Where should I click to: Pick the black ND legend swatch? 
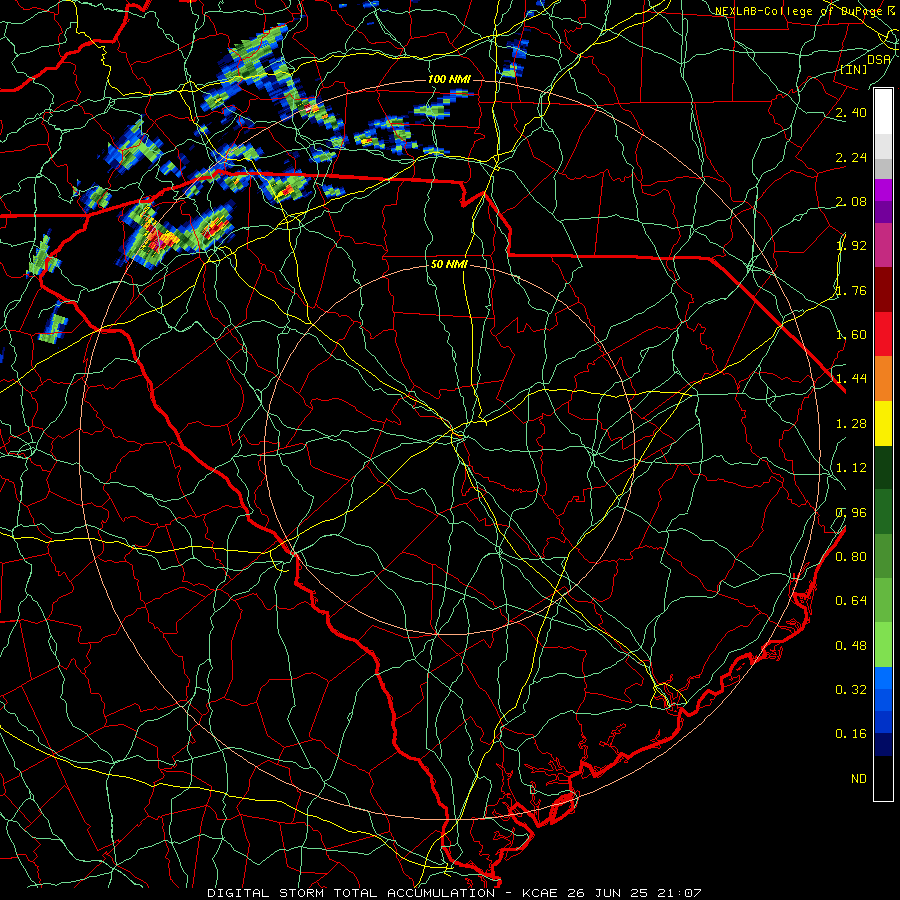click(883, 778)
